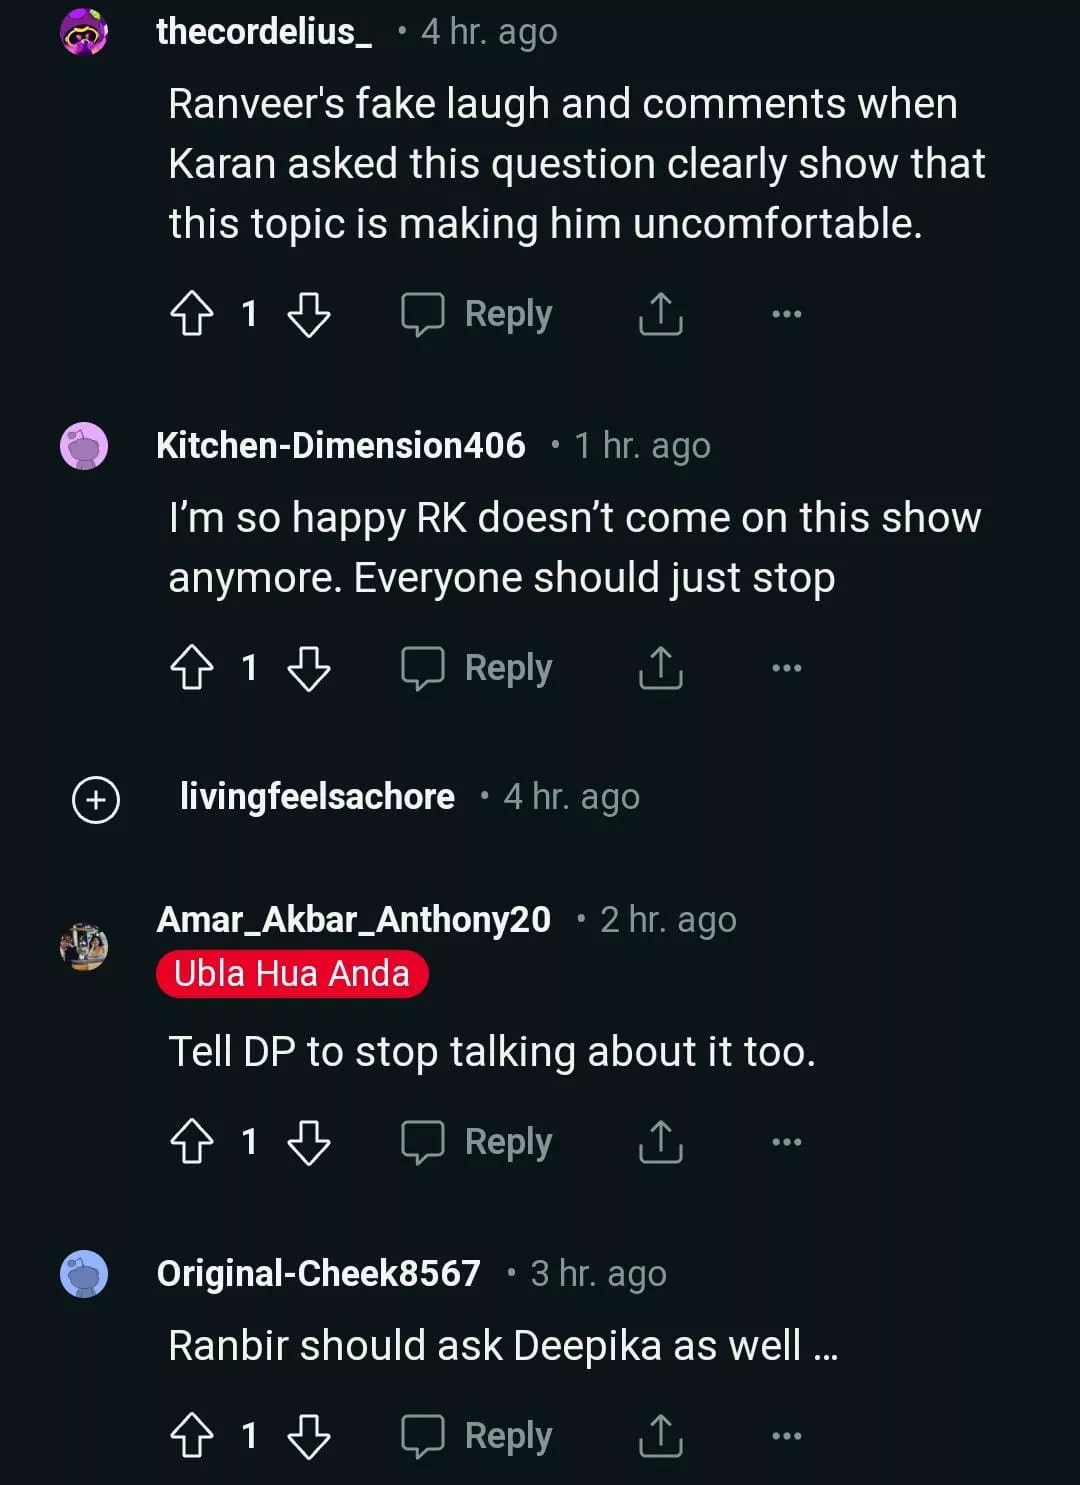
Task: Share thecordelius_'s comment
Action: pyautogui.click(x=660, y=314)
